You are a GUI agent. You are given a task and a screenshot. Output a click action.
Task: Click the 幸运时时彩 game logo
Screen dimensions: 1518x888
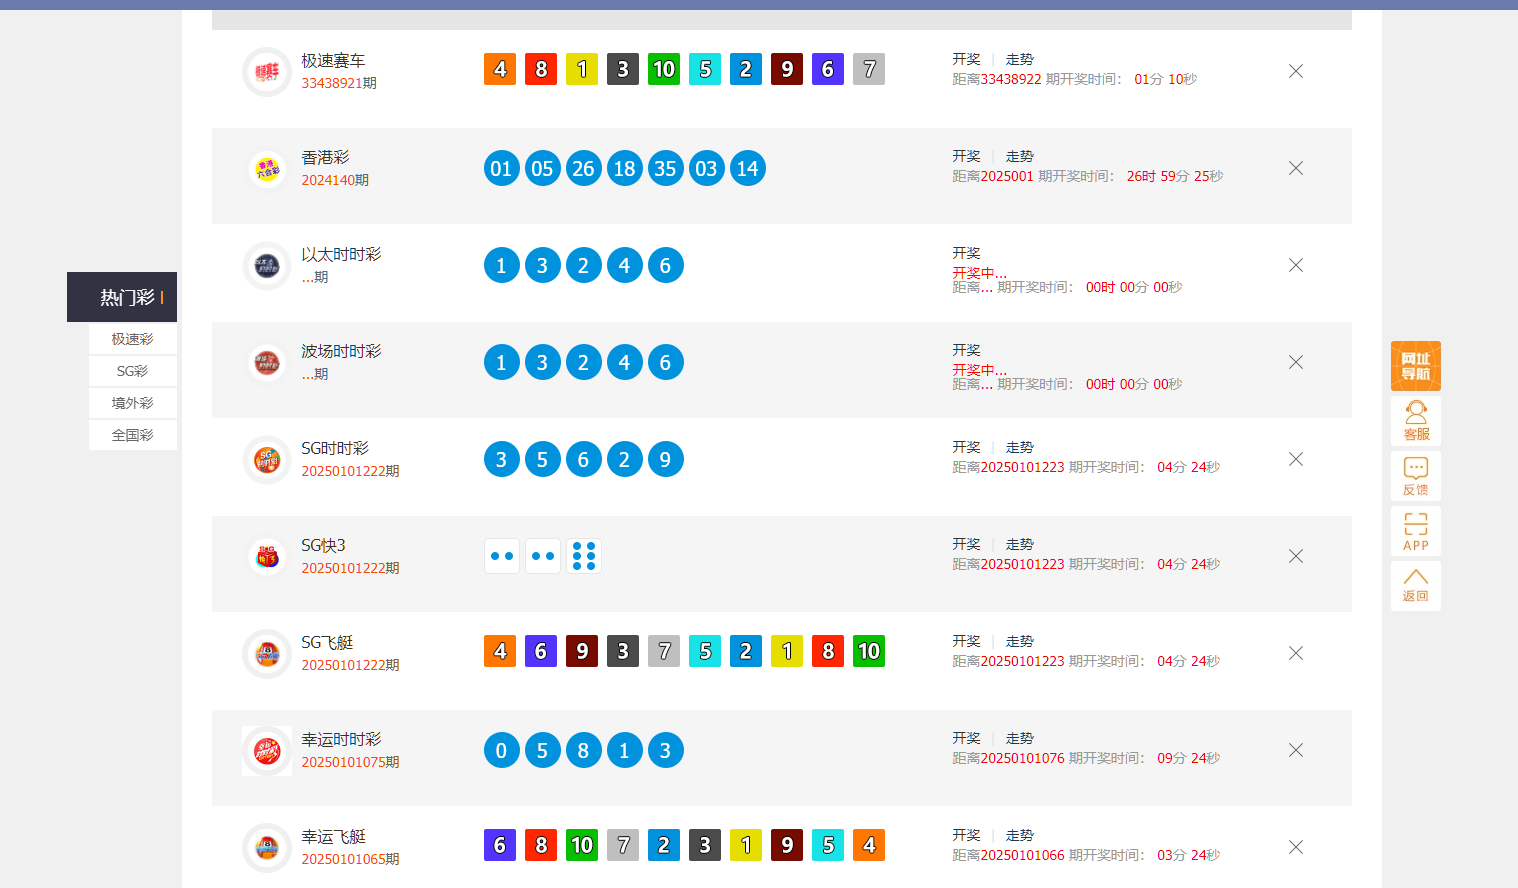click(267, 751)
